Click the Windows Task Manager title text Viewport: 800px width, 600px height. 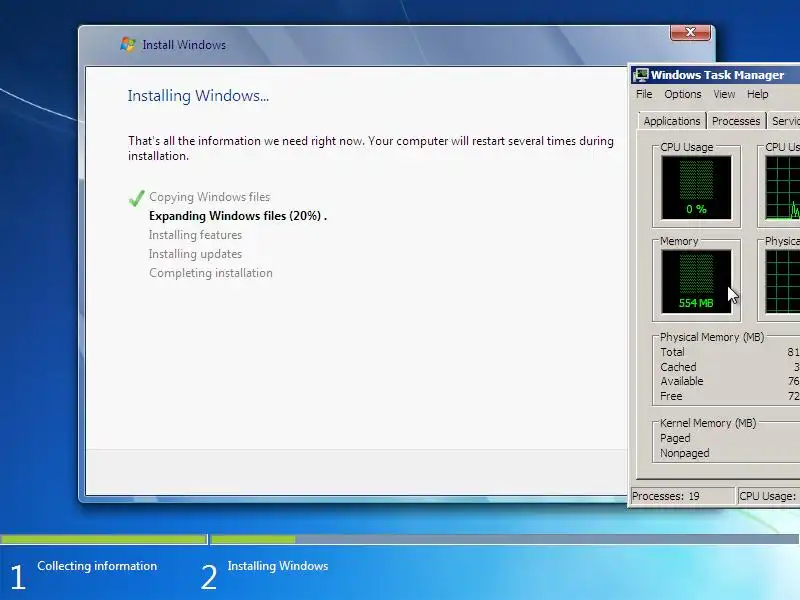[717, 75]
